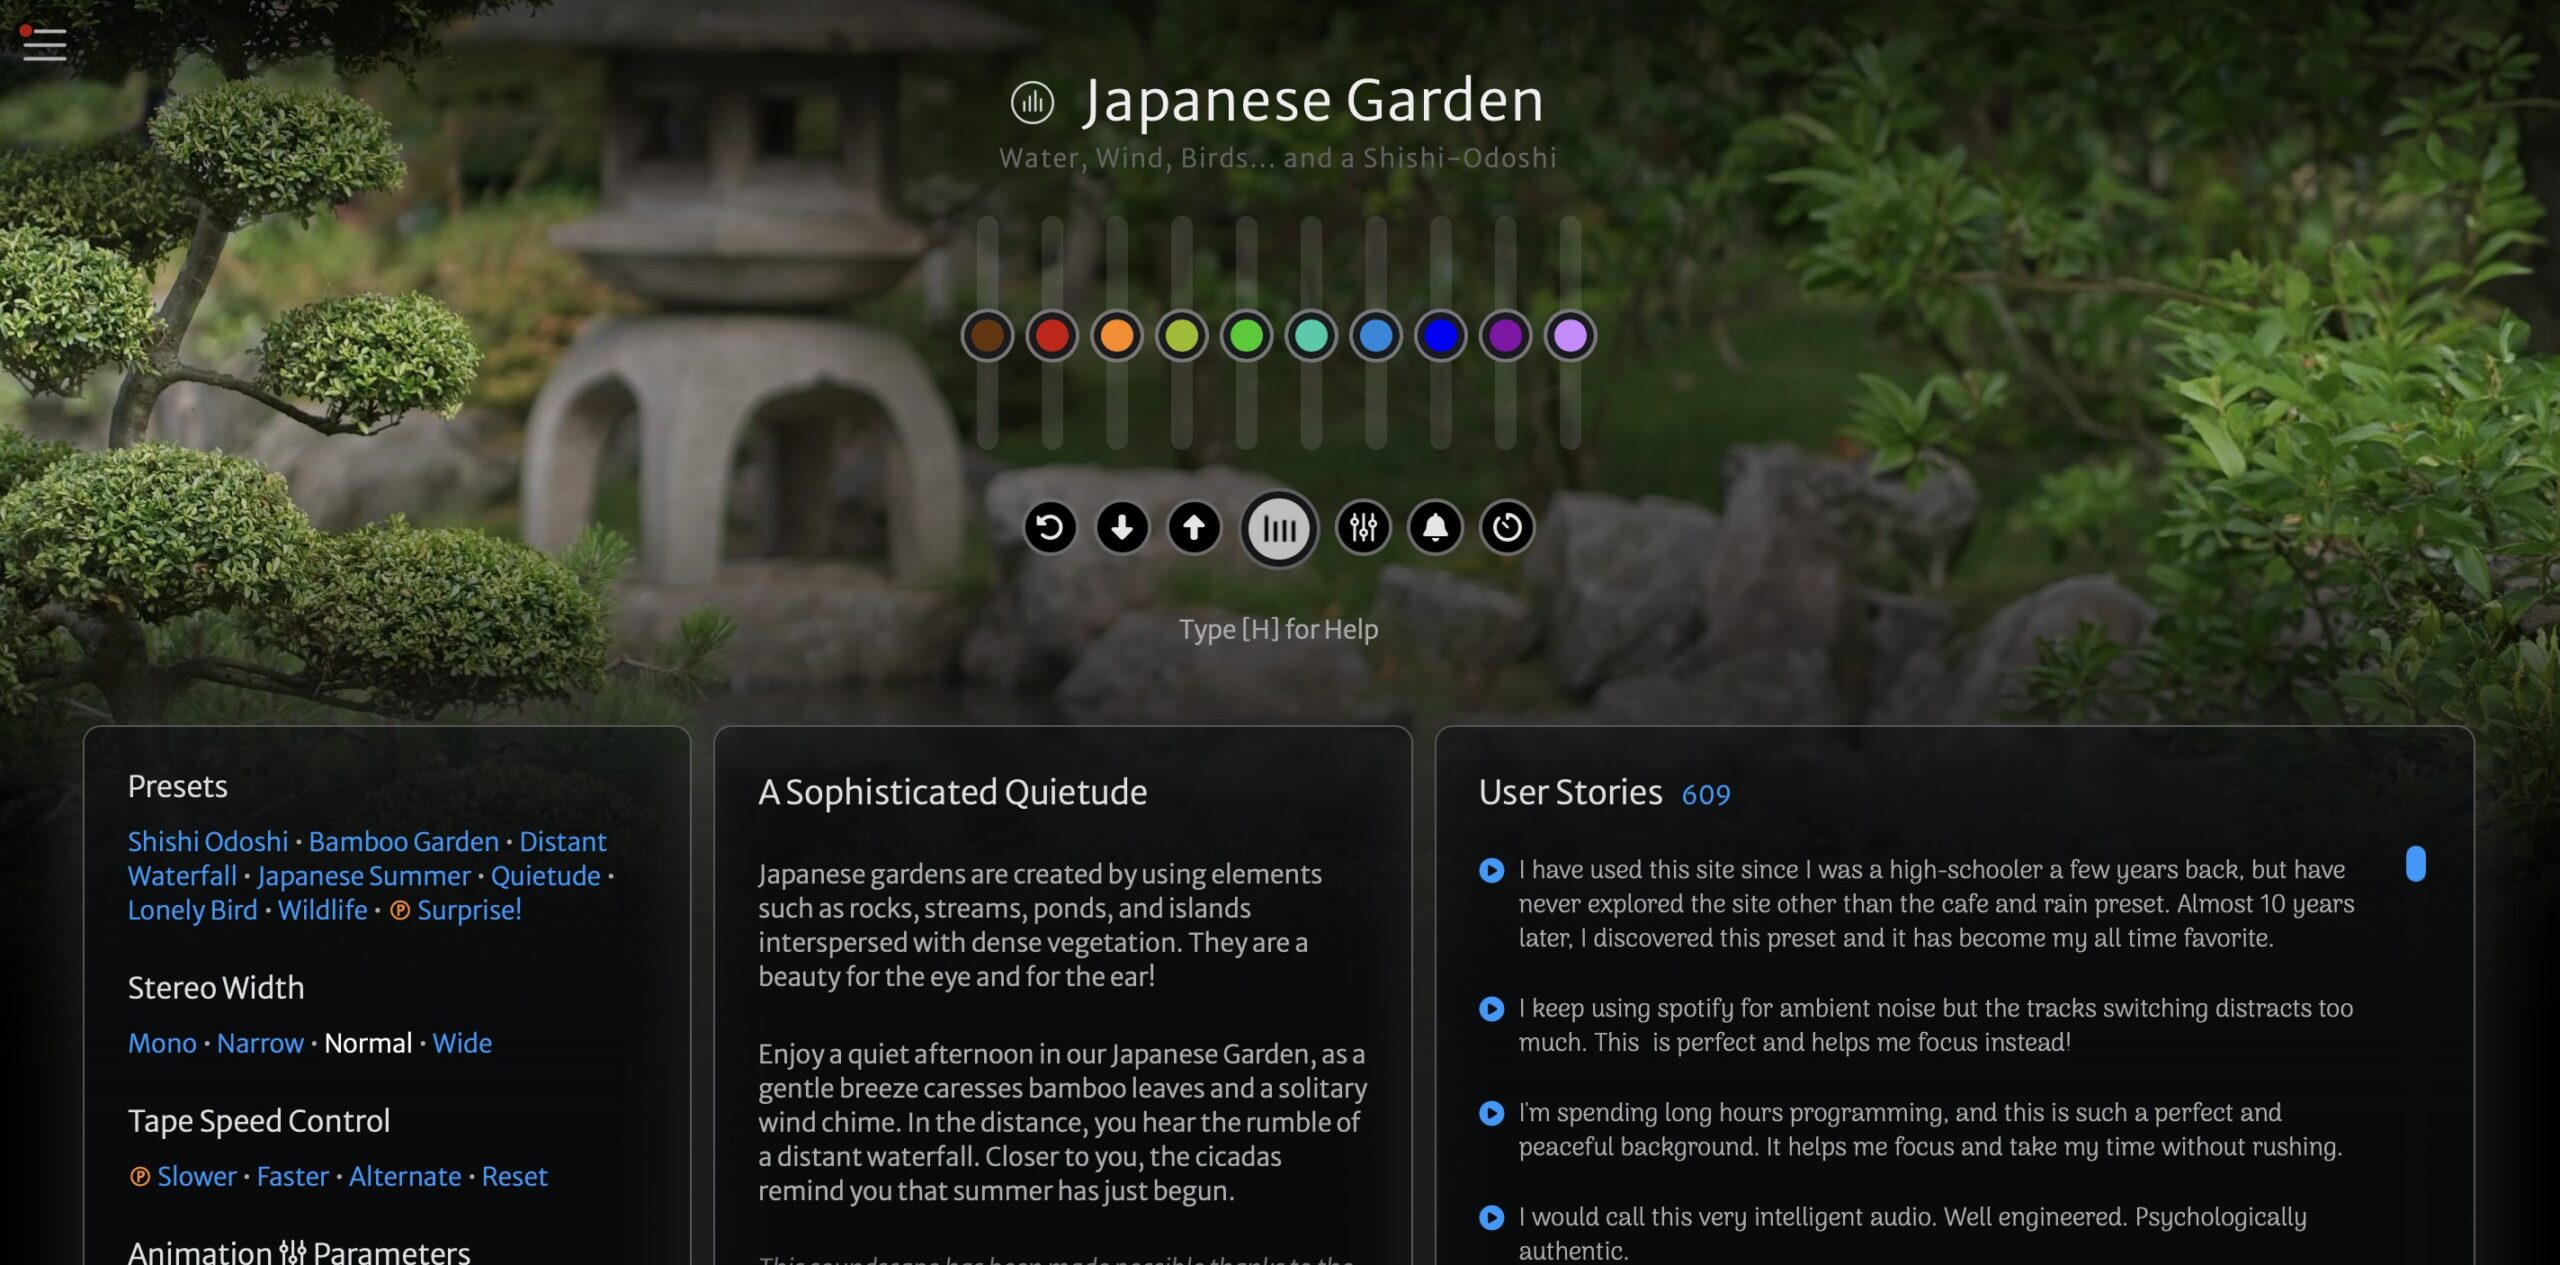Adjust the teal slider knob

pyautogui.click(x=1311, y=336)
